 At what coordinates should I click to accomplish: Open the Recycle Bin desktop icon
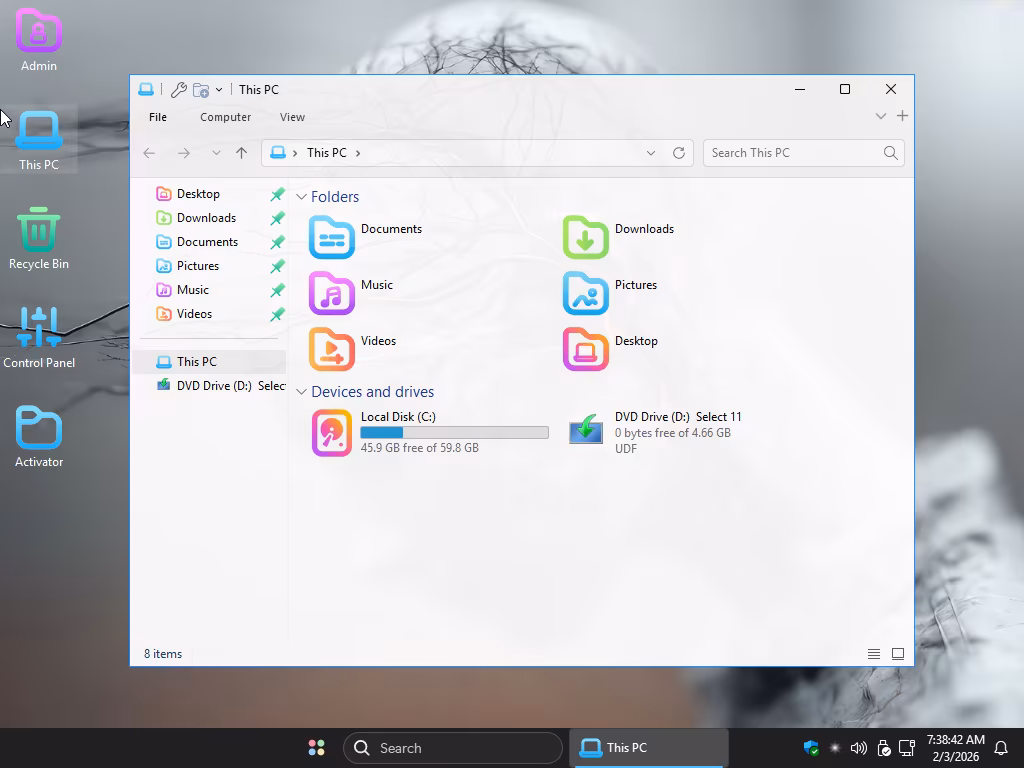tap(39, 230)
